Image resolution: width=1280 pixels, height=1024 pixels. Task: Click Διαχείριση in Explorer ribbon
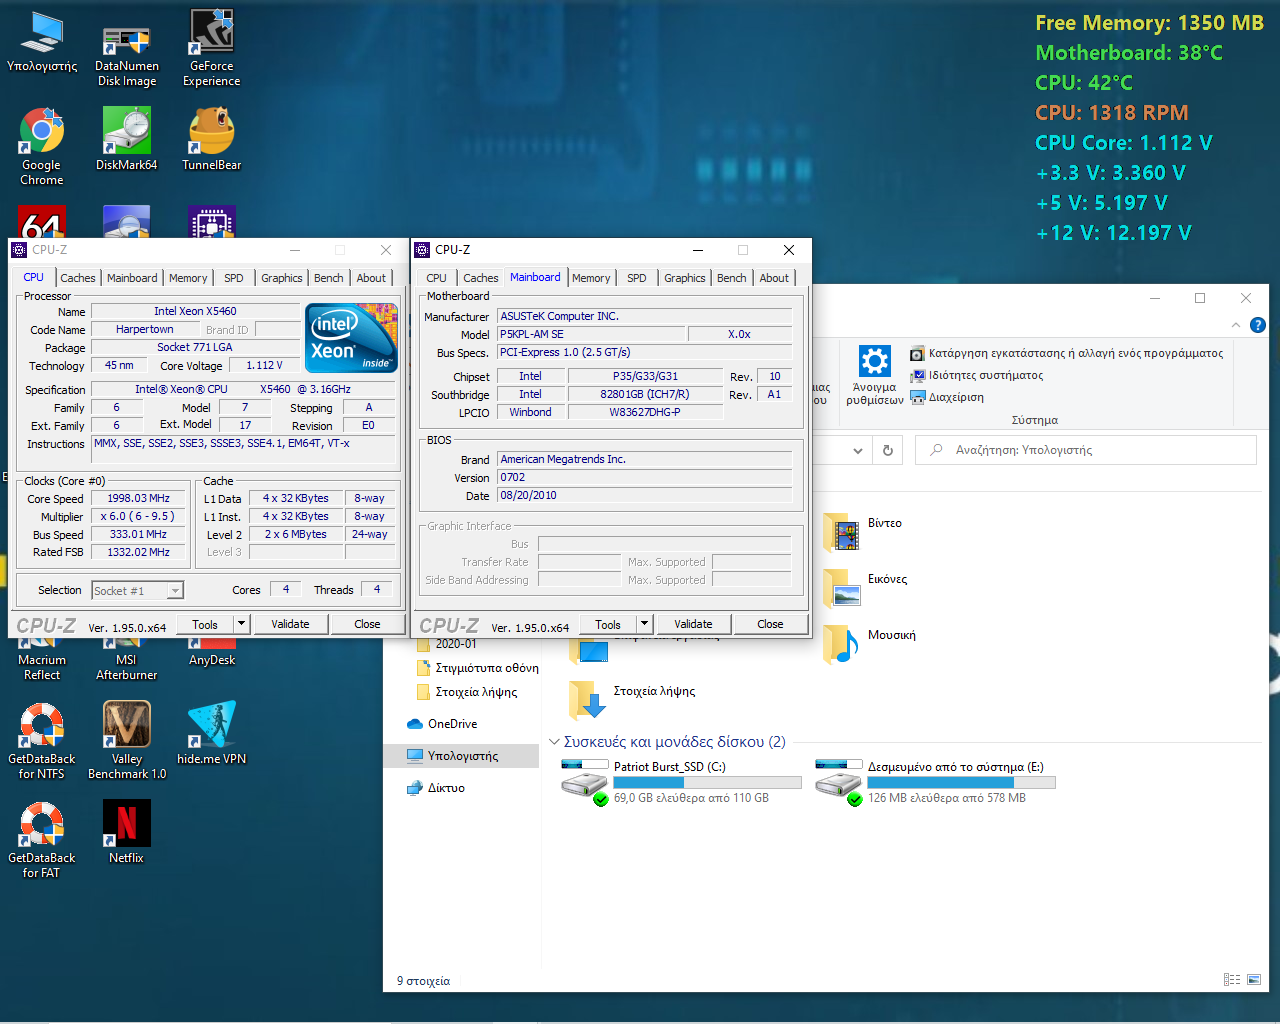click(x=946, y=397)
